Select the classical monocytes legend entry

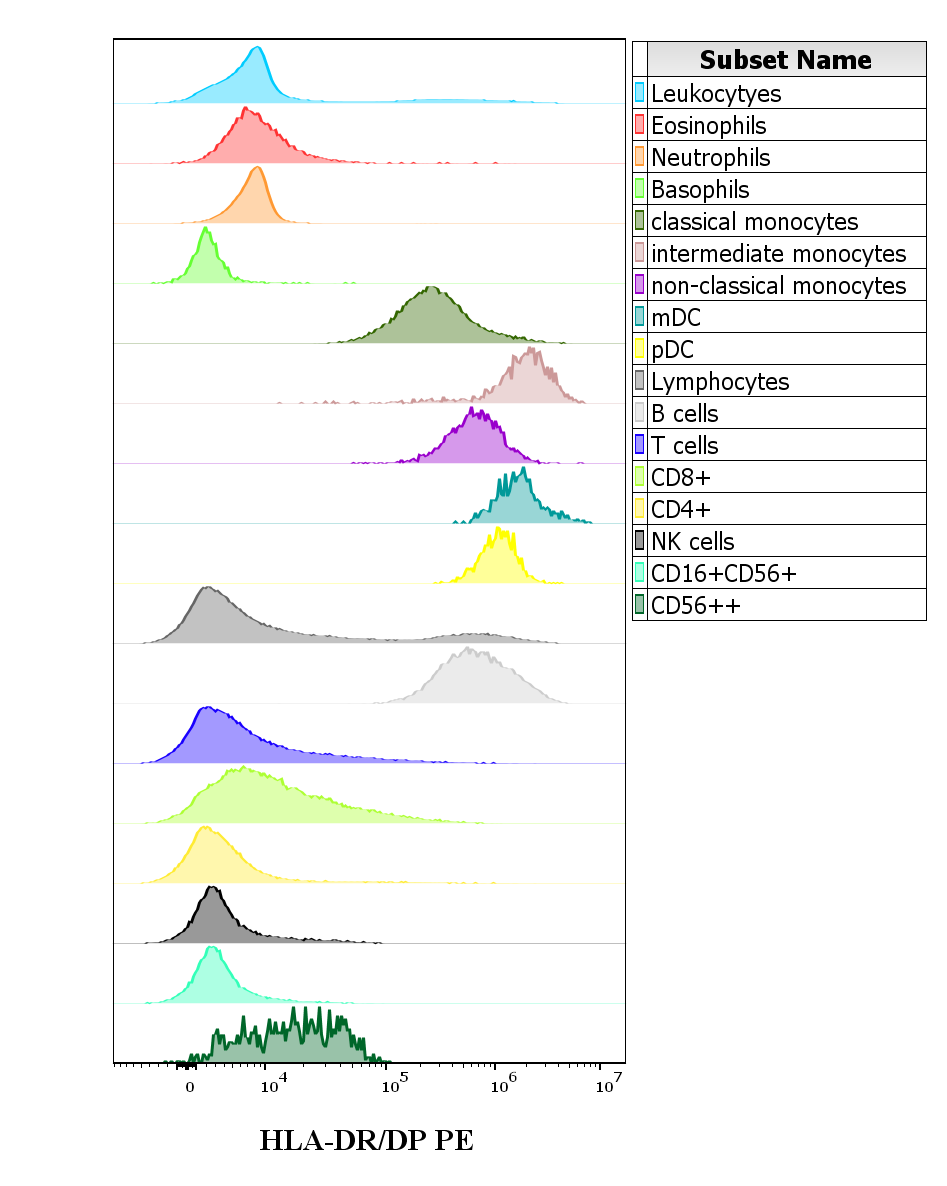754,222
